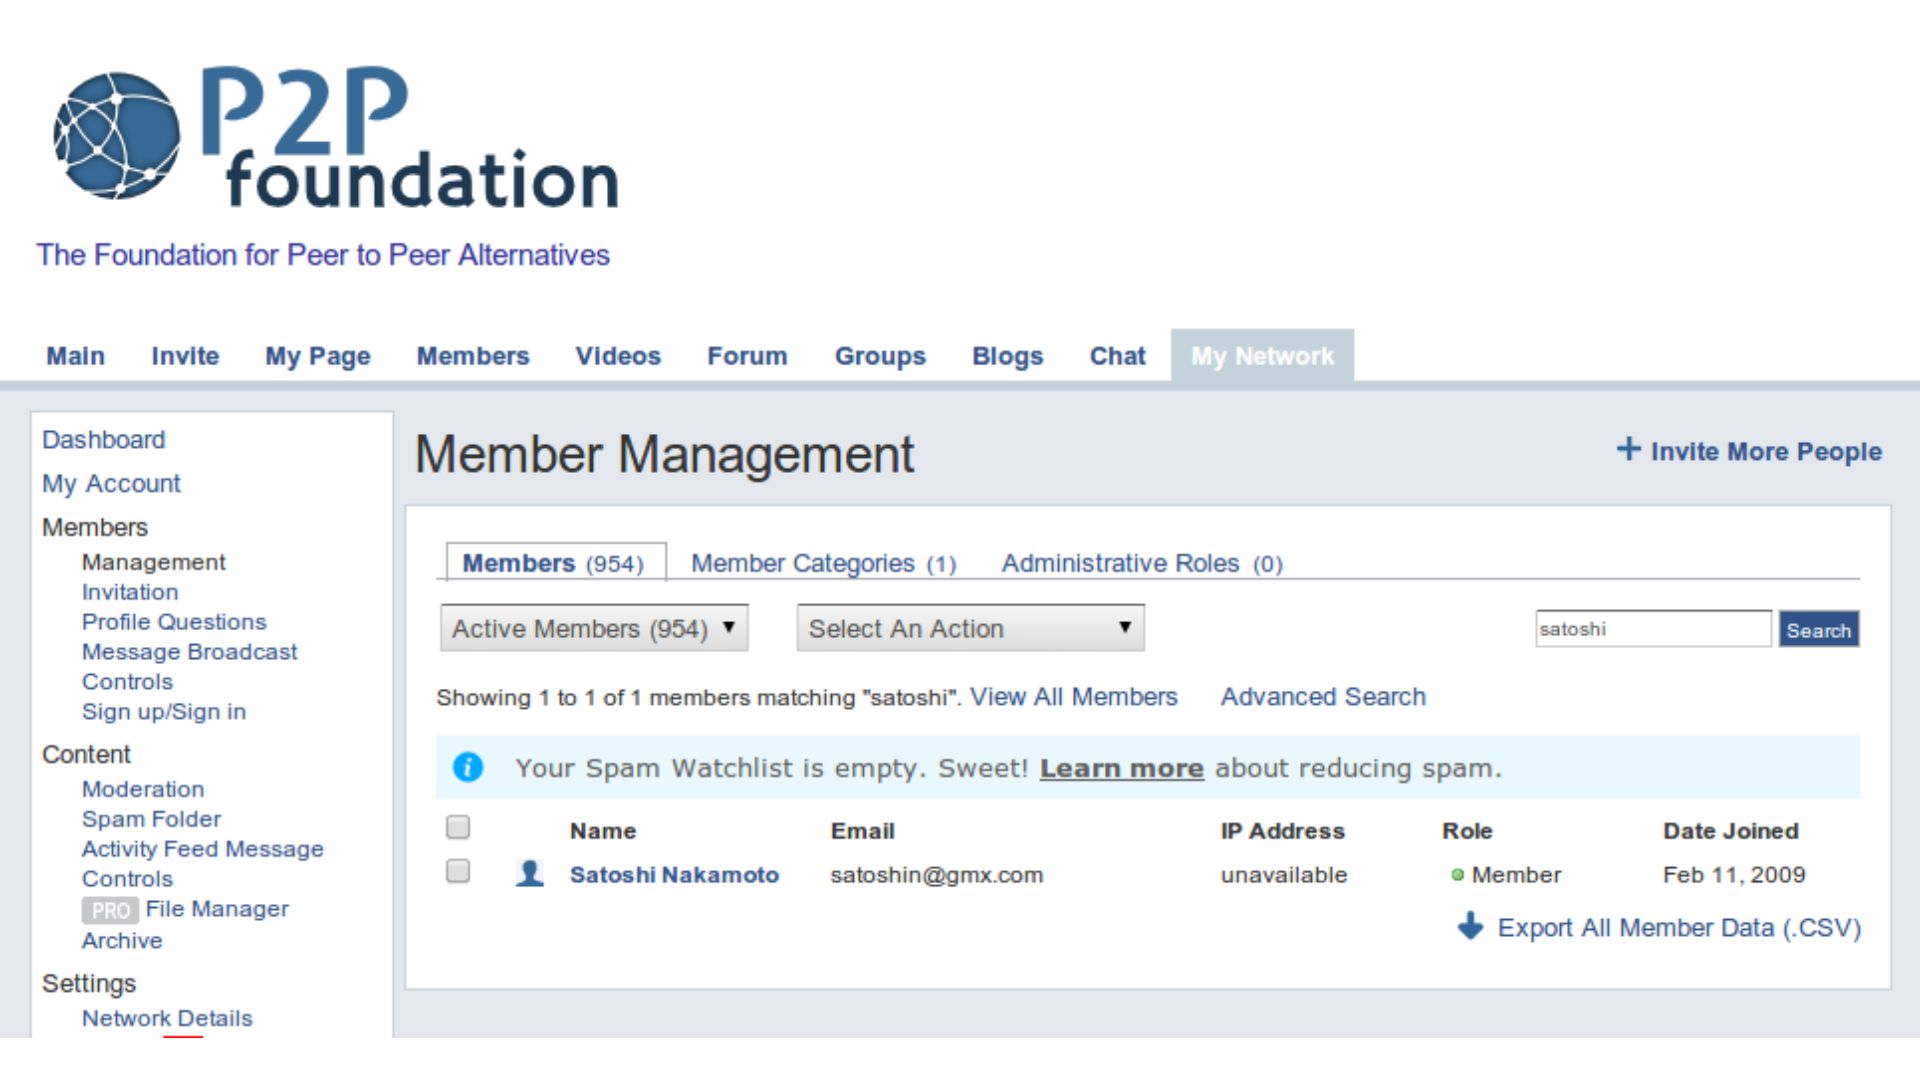Image resolution: width=1920 pixels, height=1080 pixels.
Task: Open the Spam Folder sidebar link
Action: (x=151, y=819)
